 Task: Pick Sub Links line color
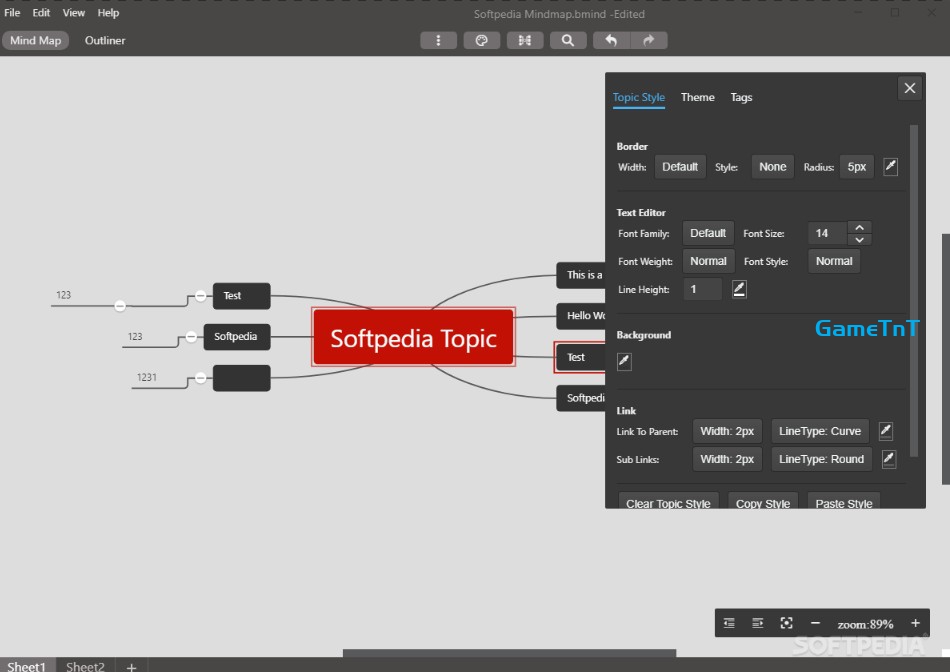click(889, 459)
